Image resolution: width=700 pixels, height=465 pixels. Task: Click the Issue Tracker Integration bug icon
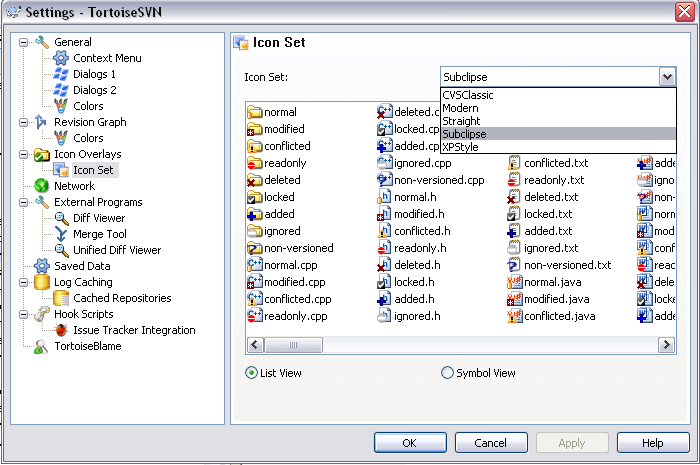(61, 330)
